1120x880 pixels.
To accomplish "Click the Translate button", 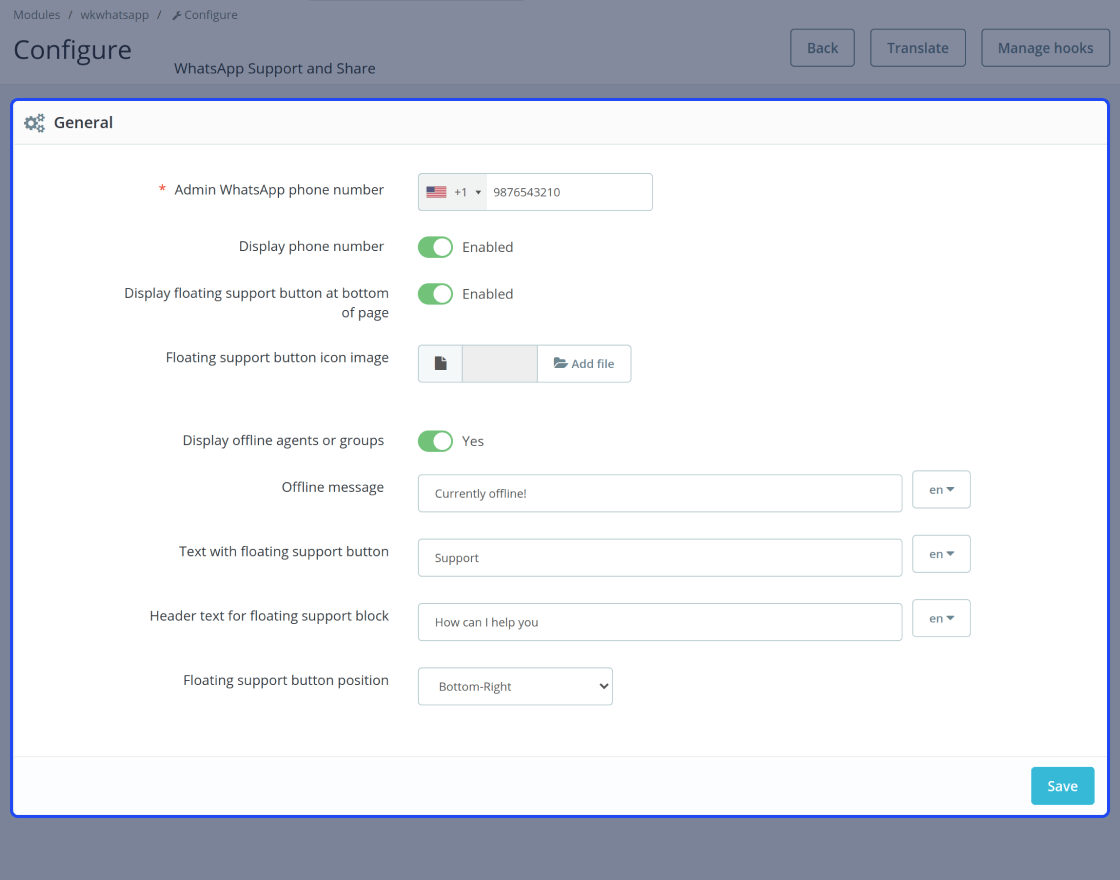I will point(918,48).
